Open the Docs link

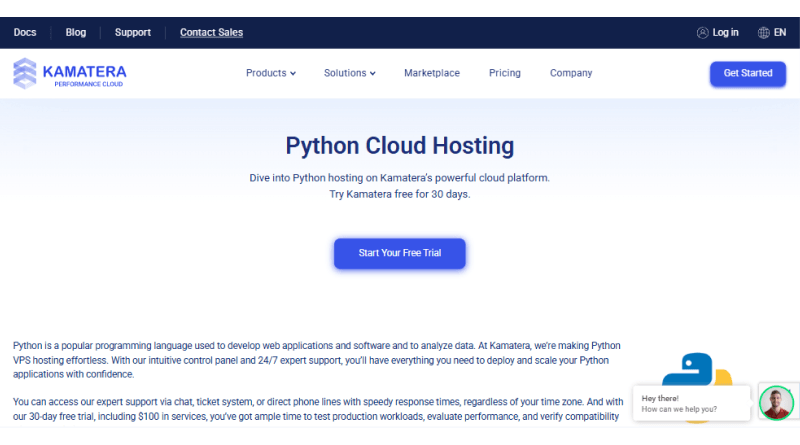[x=25, y=33]
